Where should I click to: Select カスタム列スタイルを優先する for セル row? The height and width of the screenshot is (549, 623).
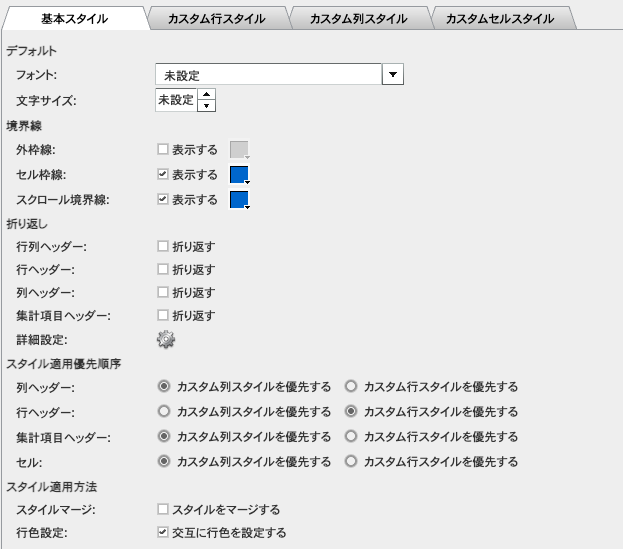tap(164, 461)
